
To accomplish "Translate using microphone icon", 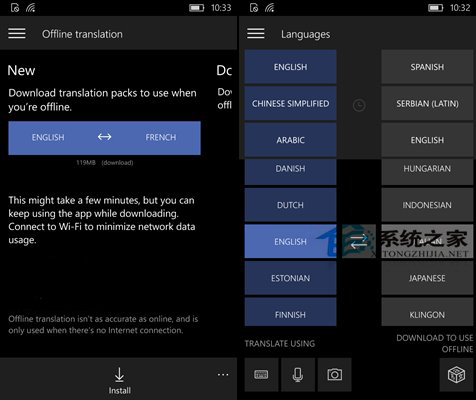I will point(298,375).
